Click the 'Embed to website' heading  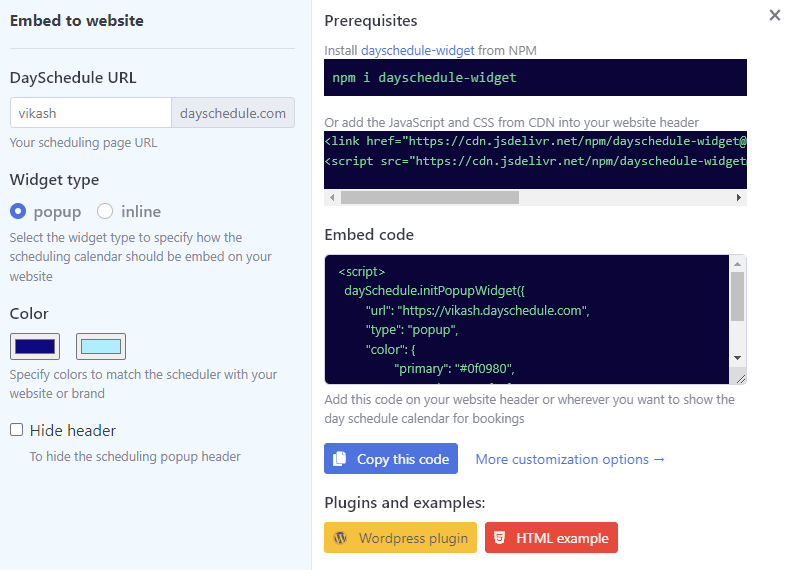click(x=77, y=21)
